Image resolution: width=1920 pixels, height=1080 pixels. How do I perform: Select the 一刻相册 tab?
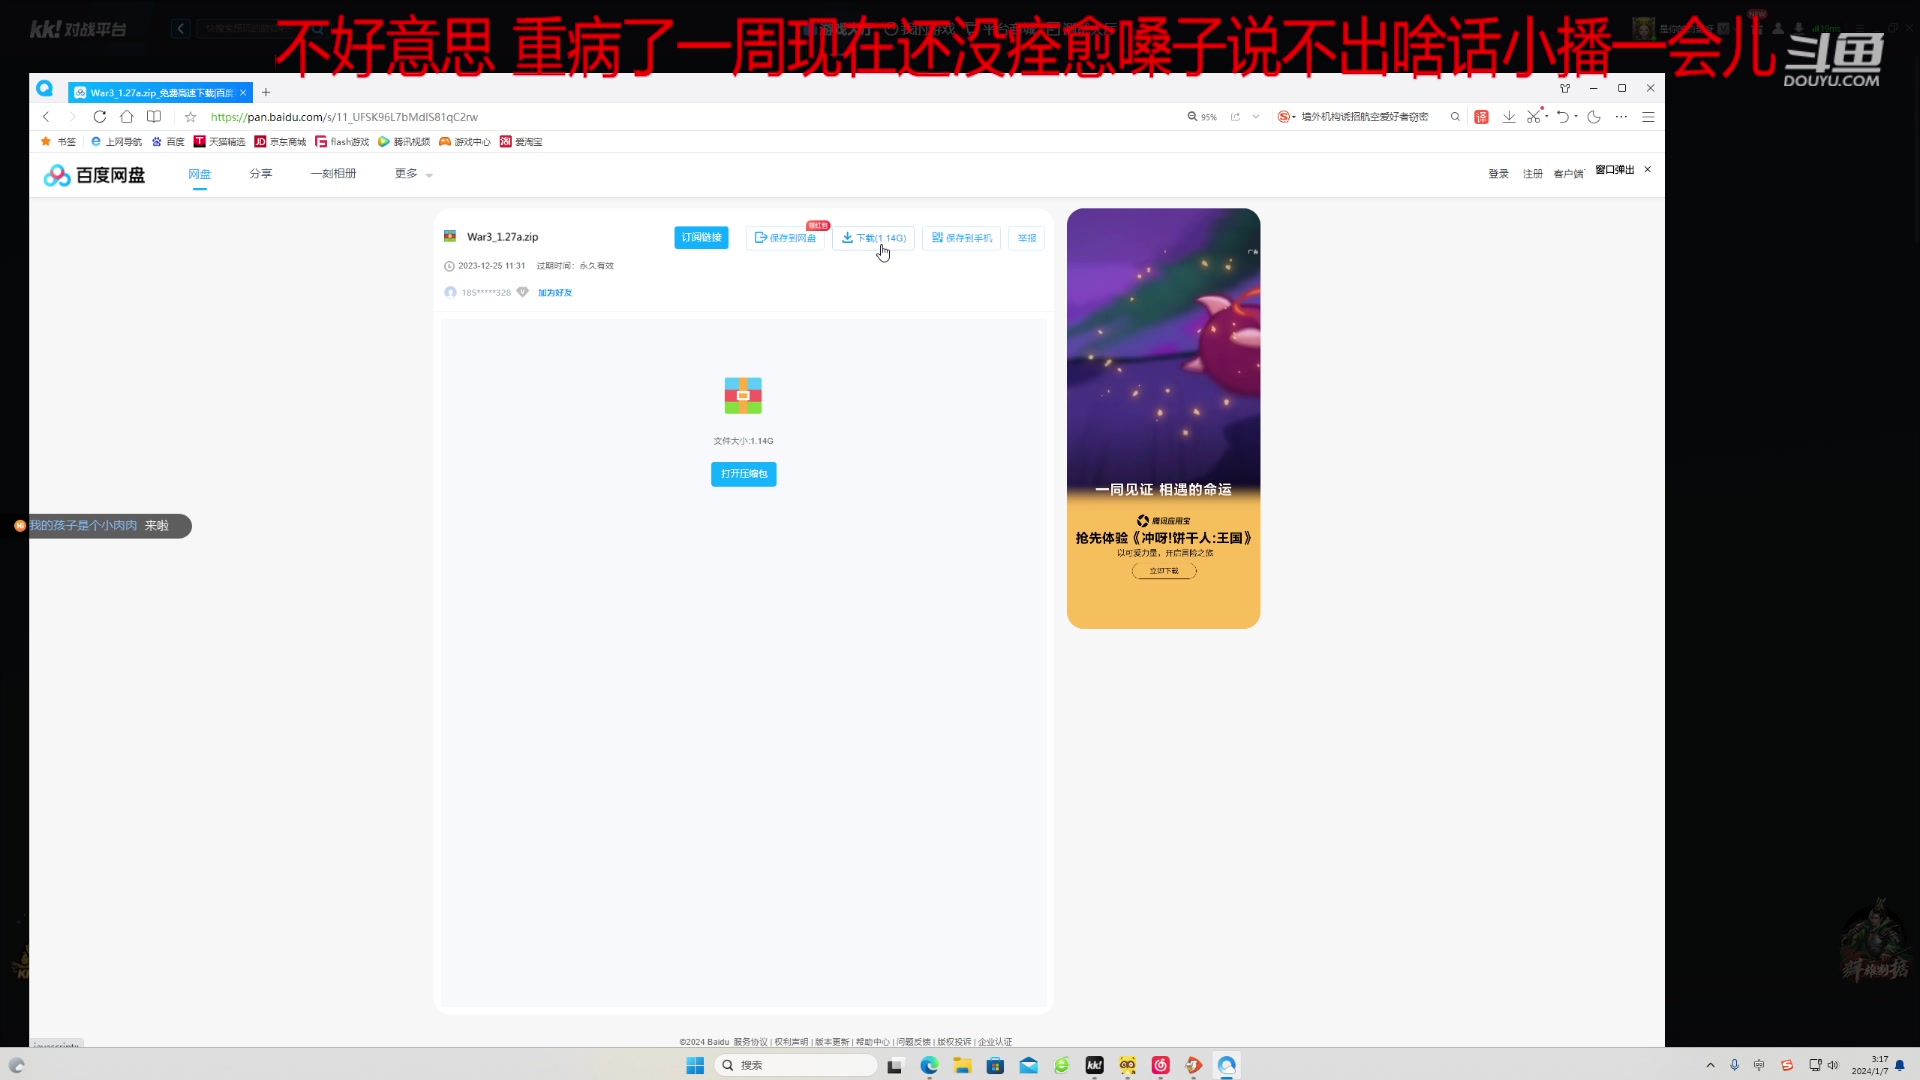(333, 174)
